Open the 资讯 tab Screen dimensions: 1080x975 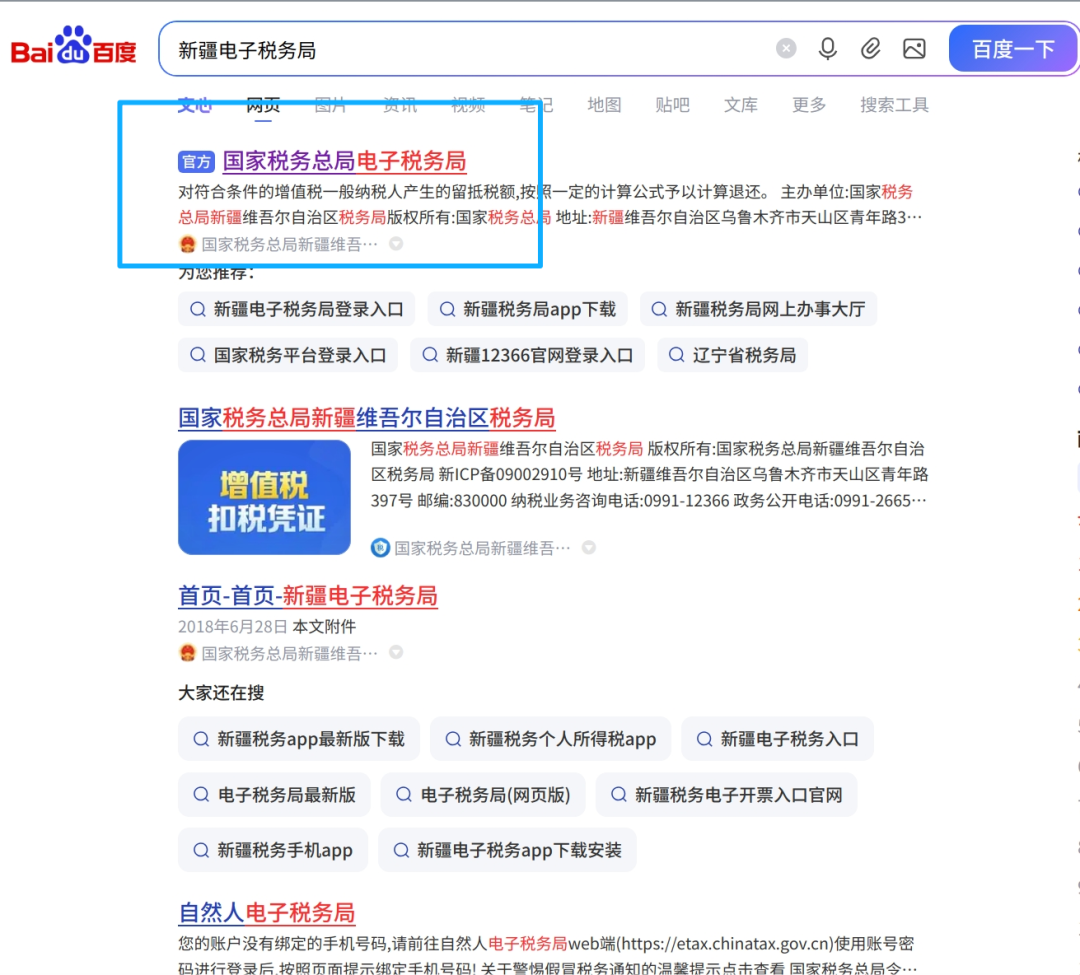point(399,105)
